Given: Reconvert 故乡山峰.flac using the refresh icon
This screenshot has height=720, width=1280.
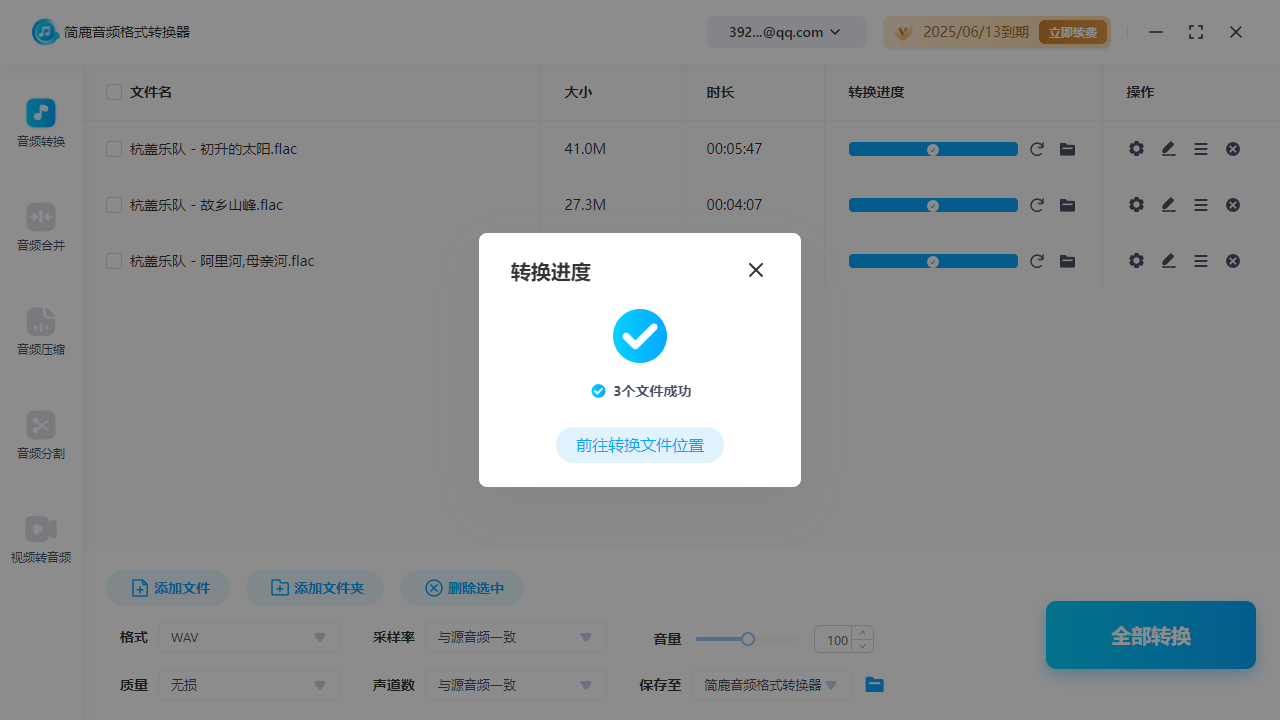Looking at the screenshot, I should (1037, 204).
